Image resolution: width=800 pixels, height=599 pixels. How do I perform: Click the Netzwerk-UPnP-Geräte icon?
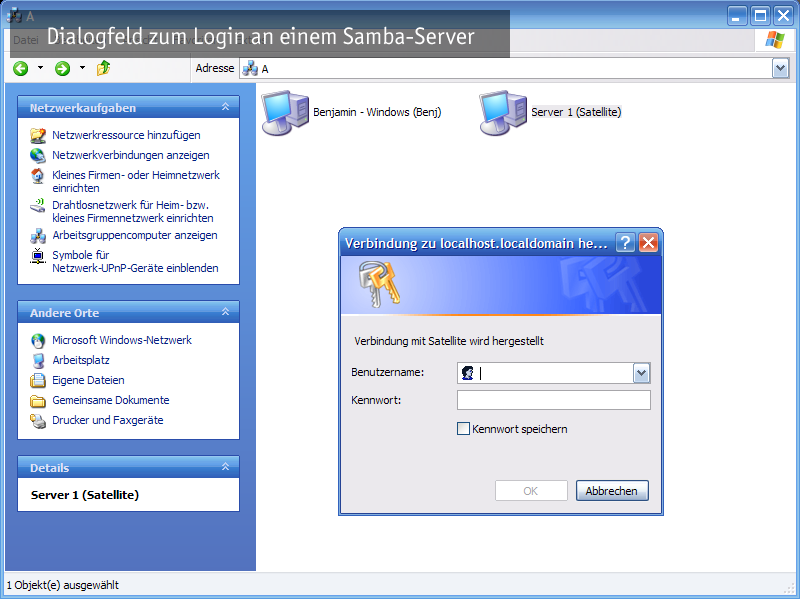pos(38,256)
